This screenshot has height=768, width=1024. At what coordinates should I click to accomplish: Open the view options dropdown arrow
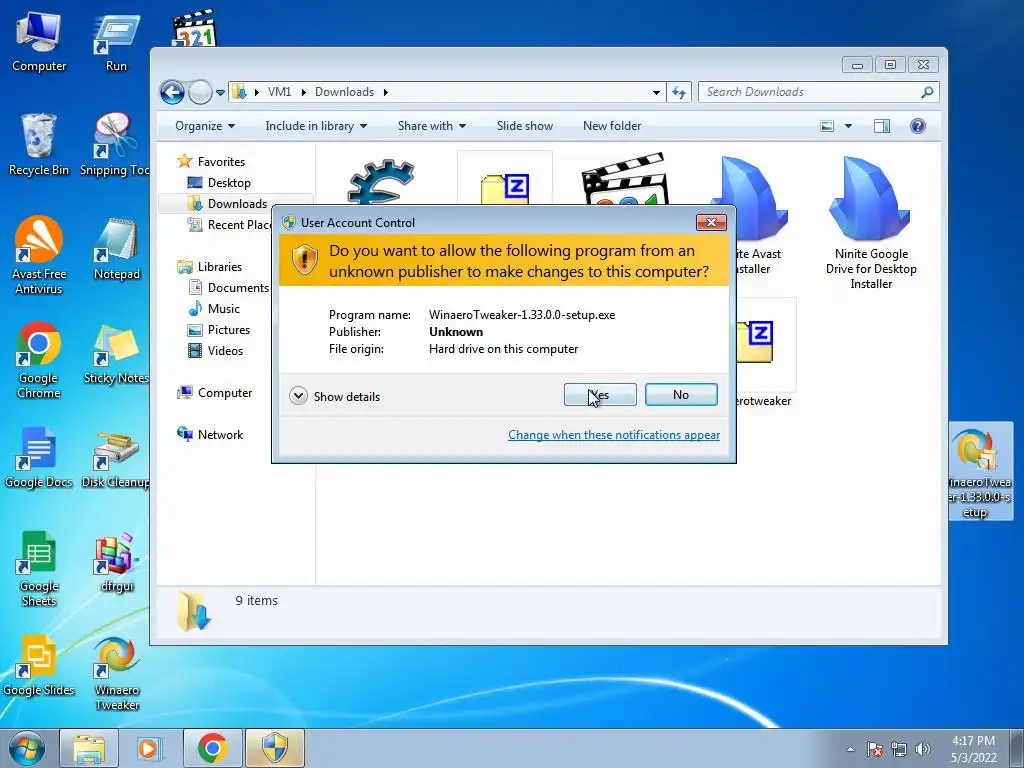848,126
